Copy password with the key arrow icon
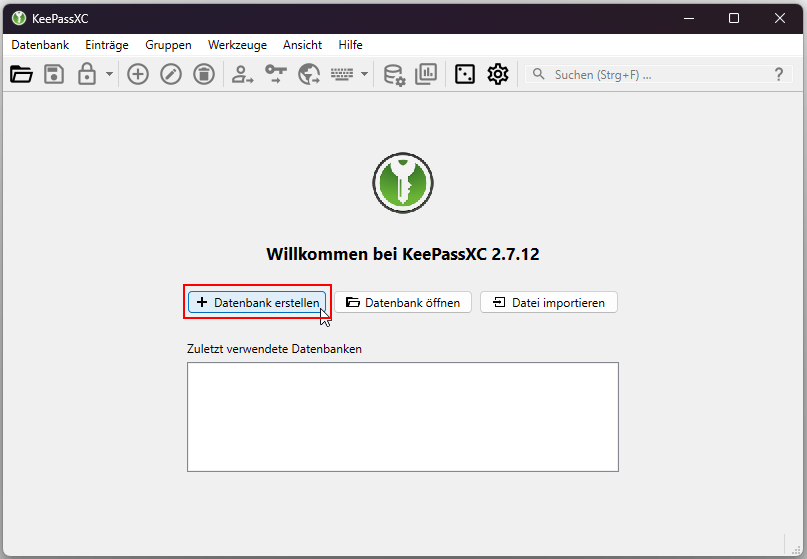Screen dimensions: 807x559 pos(276,75)
